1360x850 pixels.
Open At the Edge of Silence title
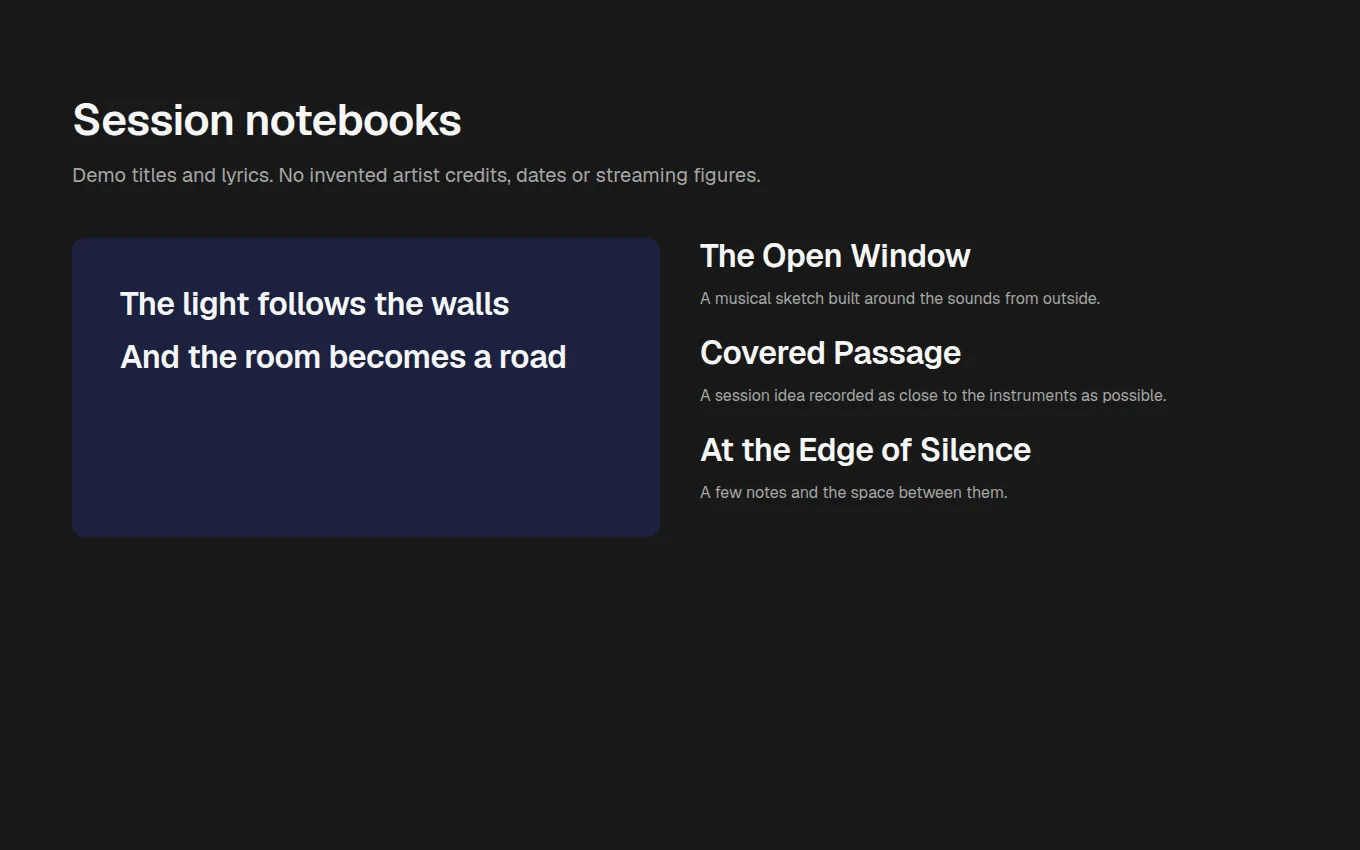865,450
